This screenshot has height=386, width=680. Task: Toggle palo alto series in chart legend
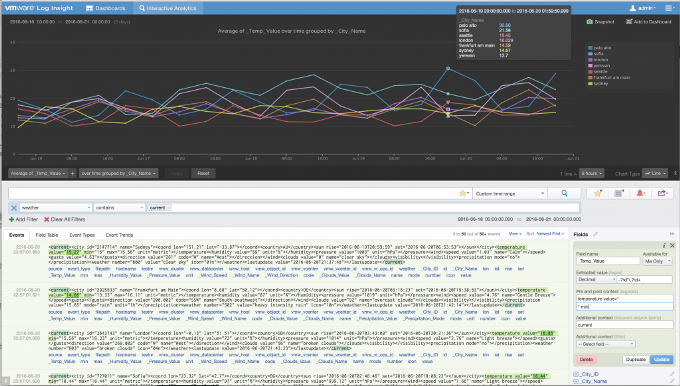point(599,48)
